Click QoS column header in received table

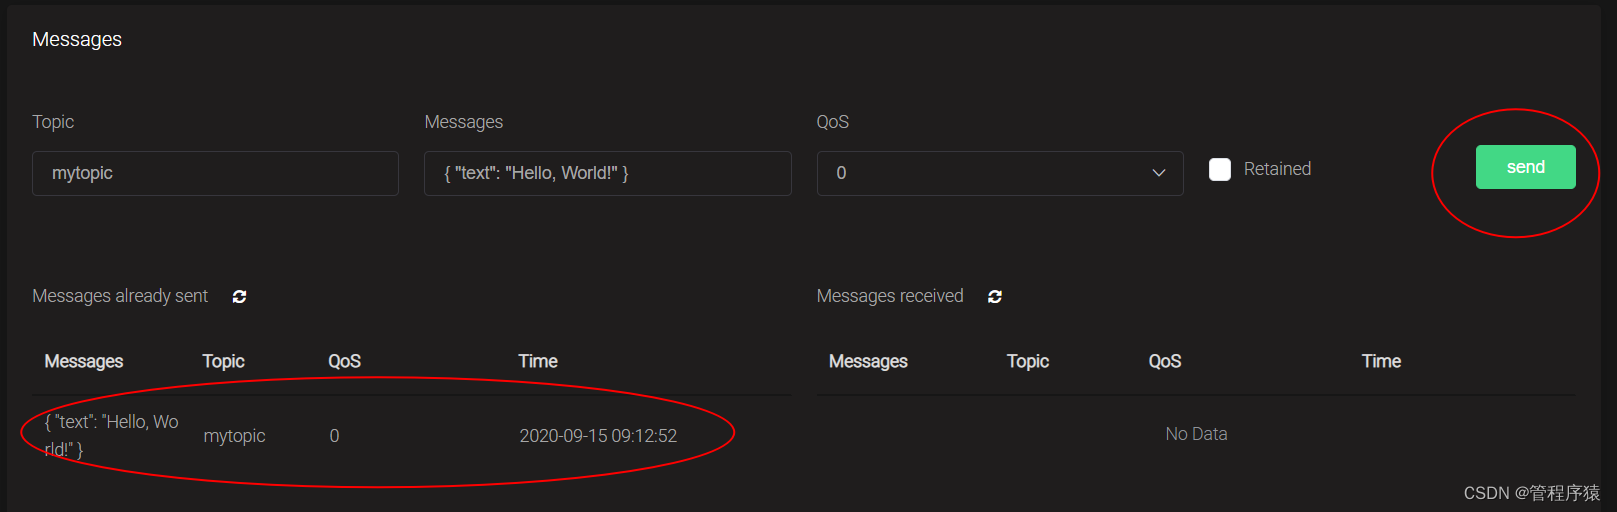(x=1165, y=361)
